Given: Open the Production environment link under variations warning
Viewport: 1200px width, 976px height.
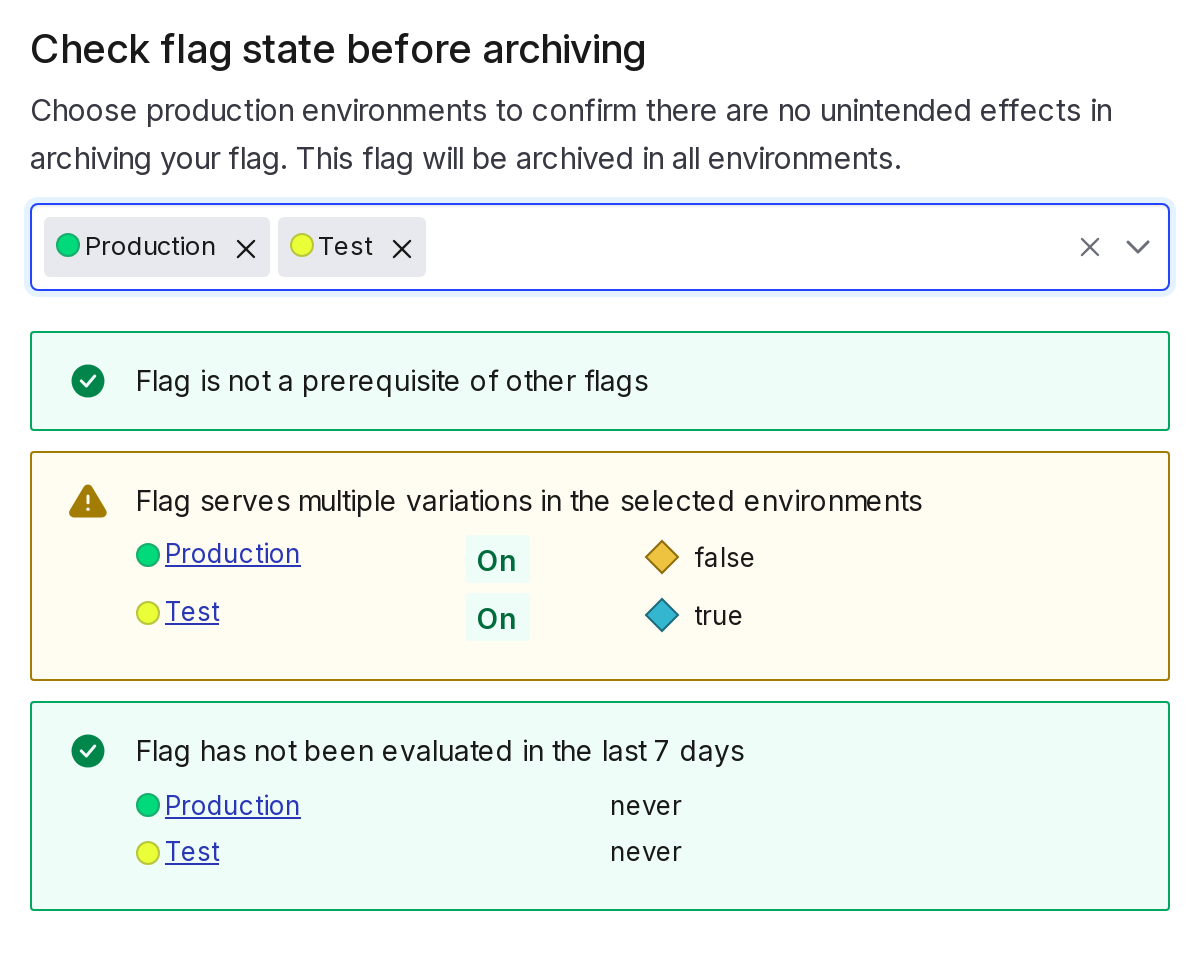Looking at the screenshot, I should (x=232, y=553).
